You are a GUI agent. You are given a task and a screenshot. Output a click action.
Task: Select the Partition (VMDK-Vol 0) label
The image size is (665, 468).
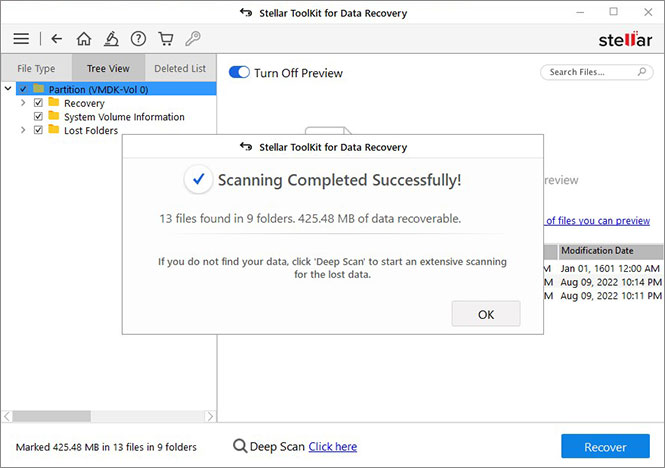98,90
